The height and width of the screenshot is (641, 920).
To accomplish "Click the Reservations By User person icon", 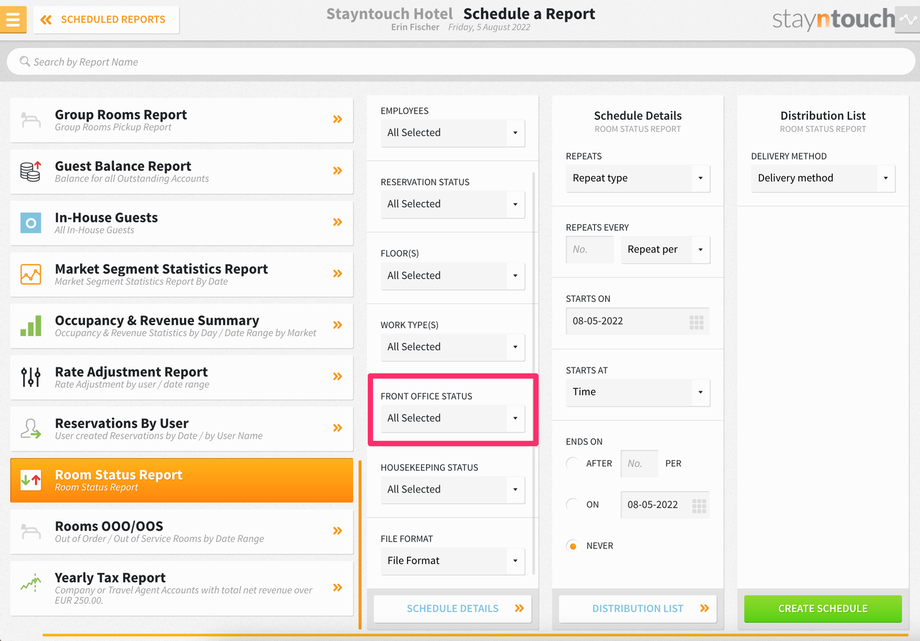I will click(x=31, y=429).
